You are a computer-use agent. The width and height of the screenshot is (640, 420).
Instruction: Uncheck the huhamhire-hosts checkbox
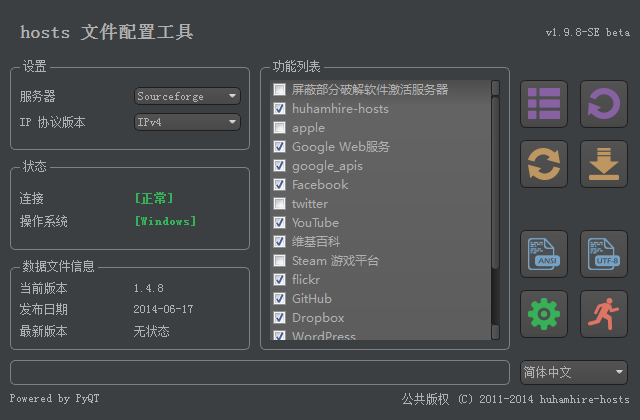point(280,109)
